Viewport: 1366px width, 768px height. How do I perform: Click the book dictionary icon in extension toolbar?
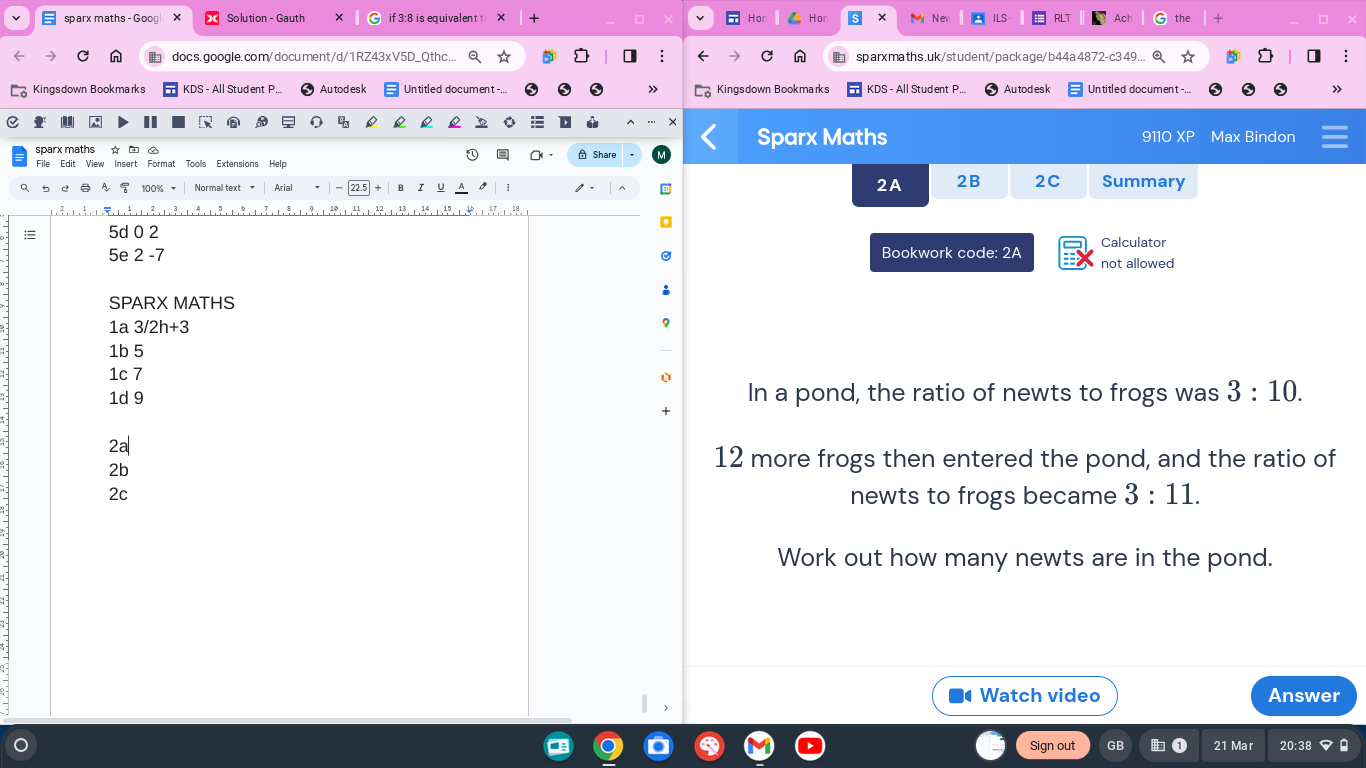click(x=68, y=122)
